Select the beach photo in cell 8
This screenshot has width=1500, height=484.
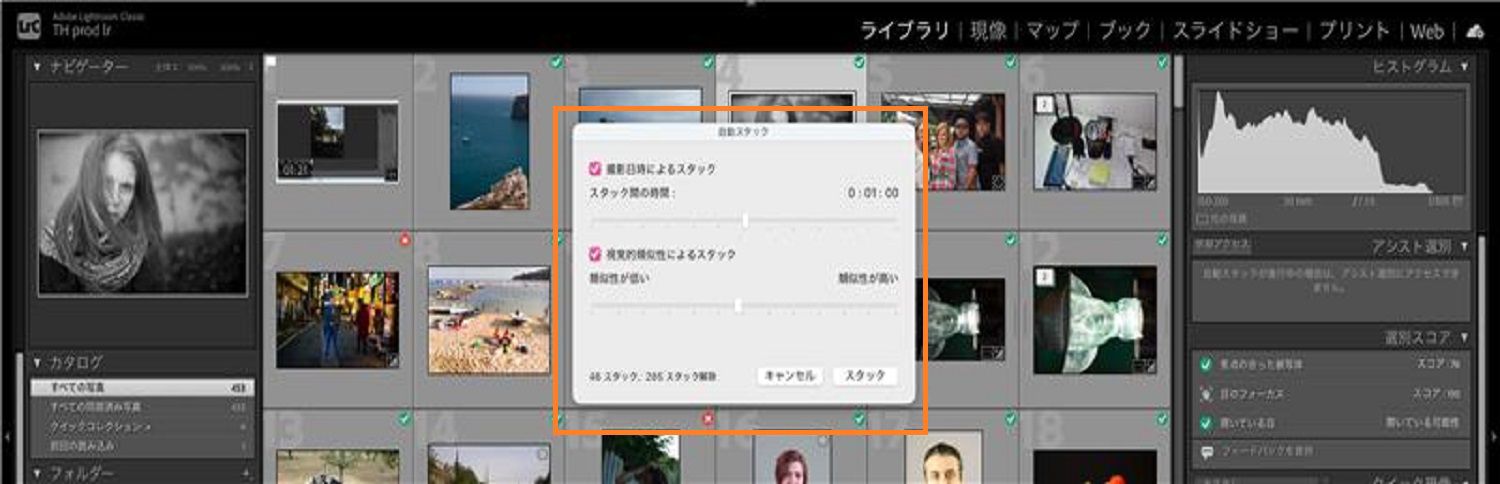[x=489, y=320]
